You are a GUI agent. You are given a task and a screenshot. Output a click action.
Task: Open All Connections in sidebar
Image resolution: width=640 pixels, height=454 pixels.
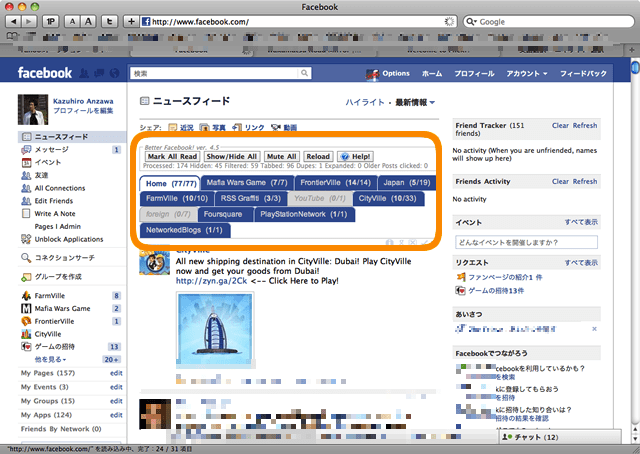(60, 188)
